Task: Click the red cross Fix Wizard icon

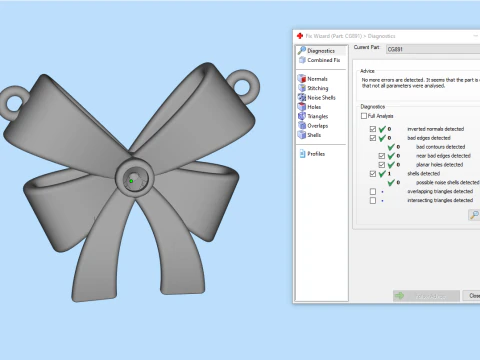Action: [x=300, y=36]
